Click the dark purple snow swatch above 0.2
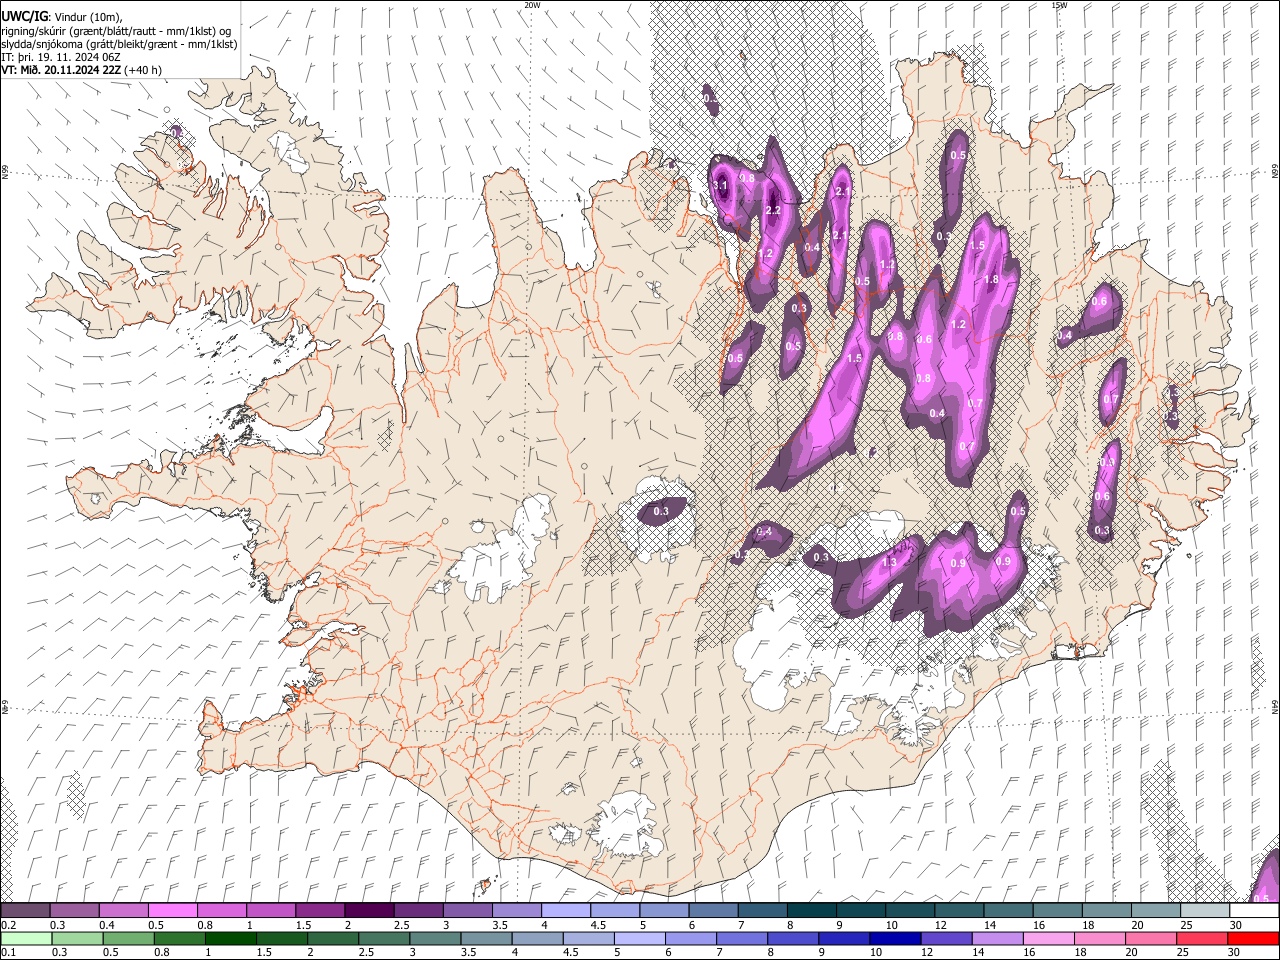Image resolution: width=1280 pixels, height=960 pixels. tap(26, 911)
